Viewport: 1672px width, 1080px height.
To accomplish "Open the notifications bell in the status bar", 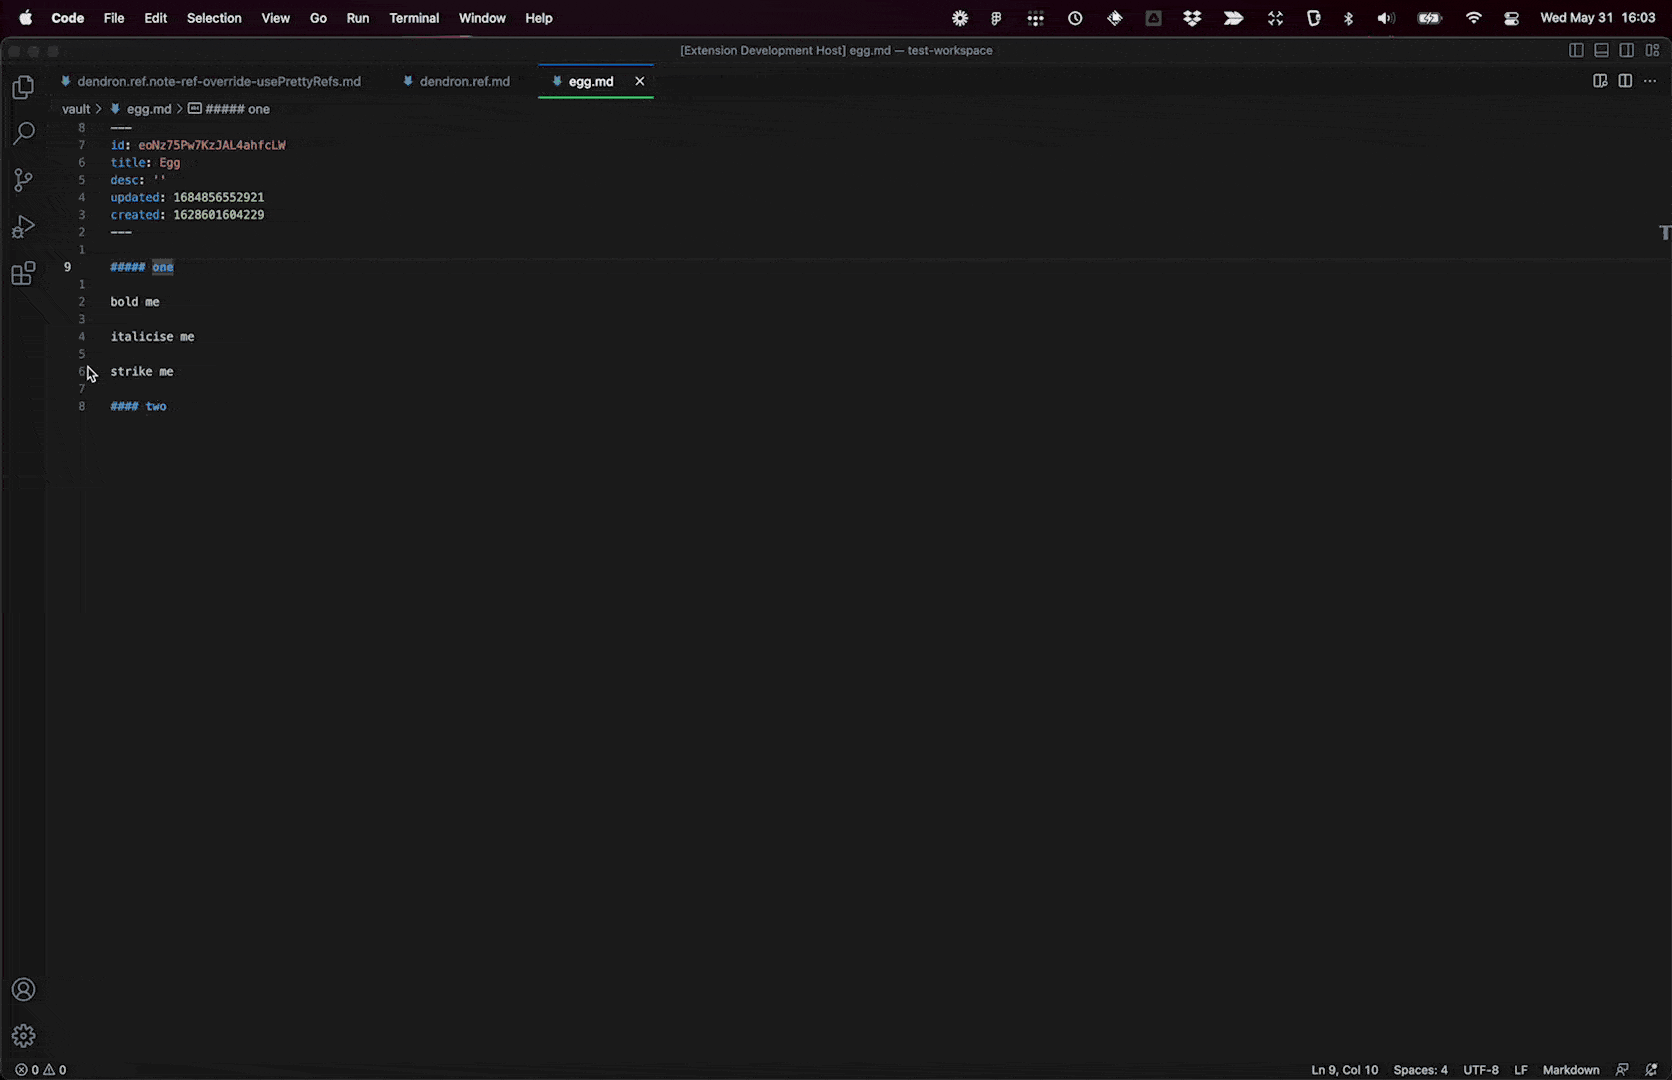I will point(1651,1069).
